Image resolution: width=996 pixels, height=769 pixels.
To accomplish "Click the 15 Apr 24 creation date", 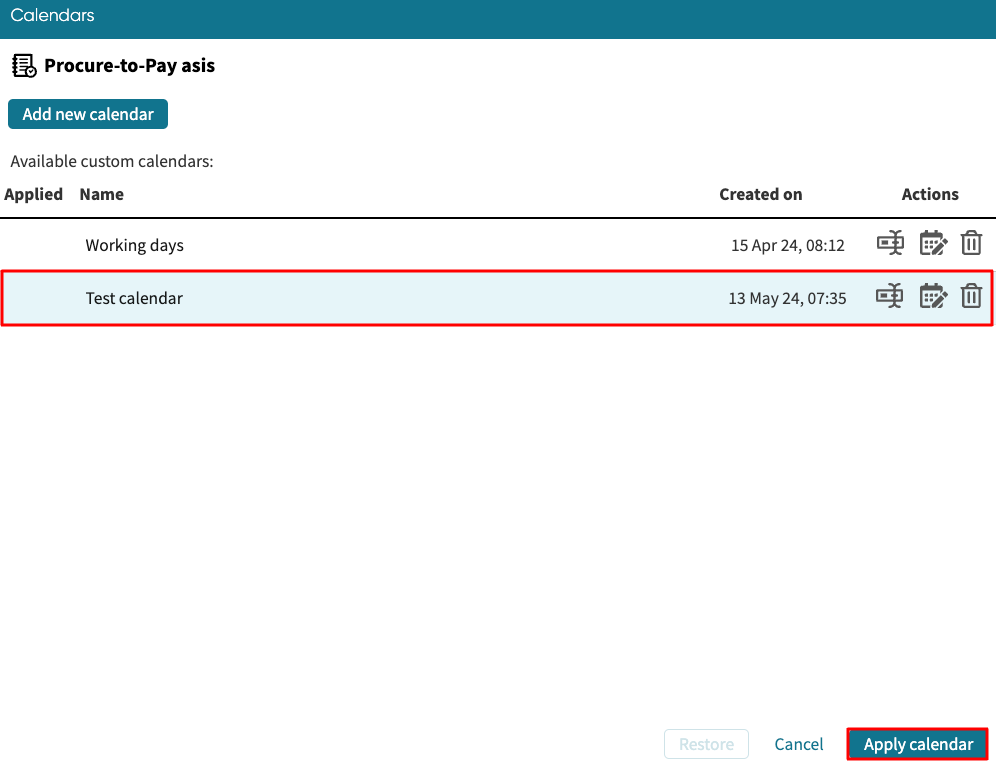I will click(x=787, y=245).
